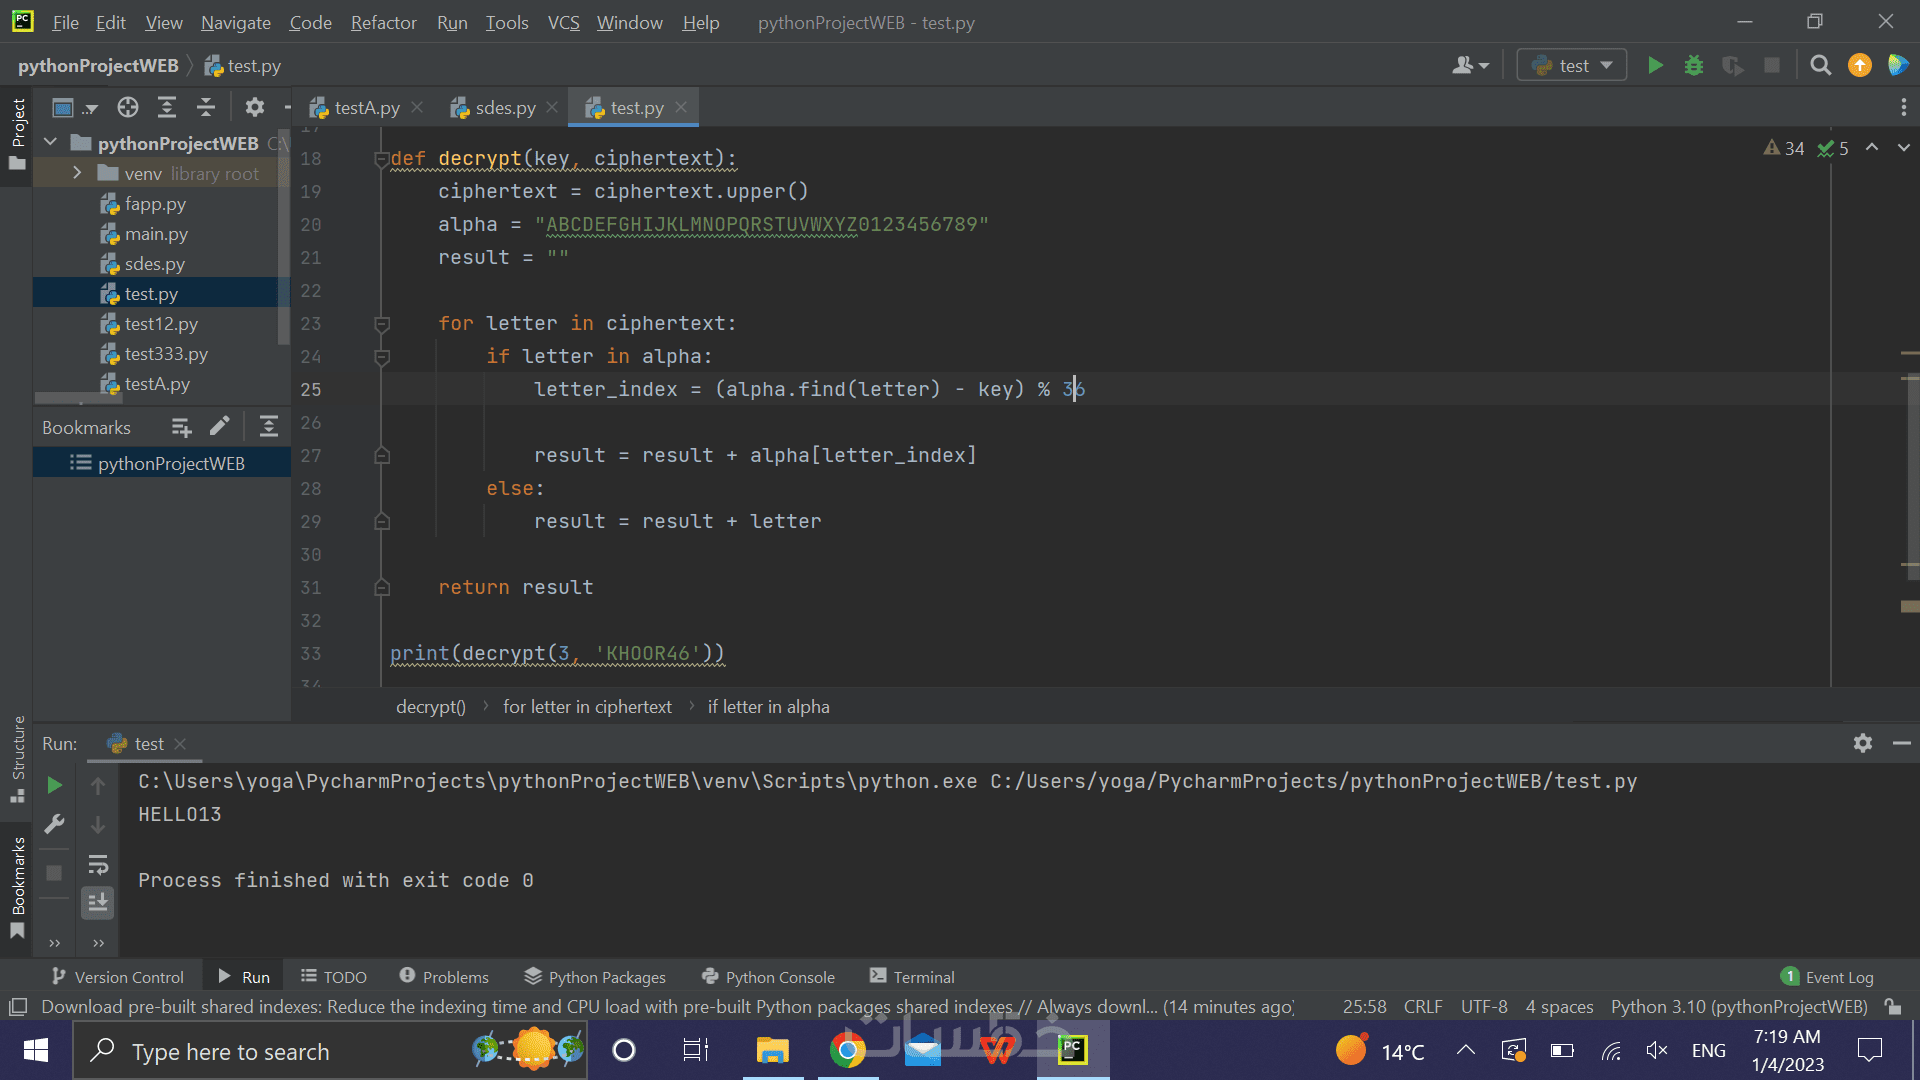Toggle scroll to end in Run output
1920x1080 pixels.
(x=98, y=903)
